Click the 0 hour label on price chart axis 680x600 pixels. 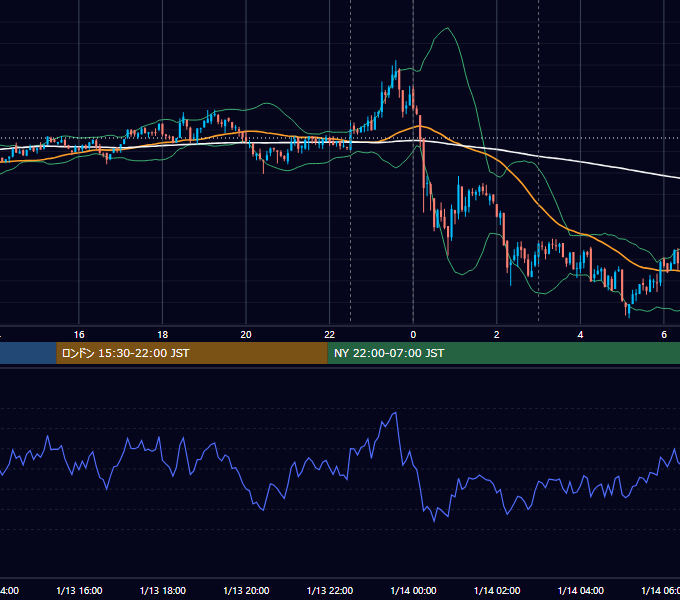click(x=413, y=335)
